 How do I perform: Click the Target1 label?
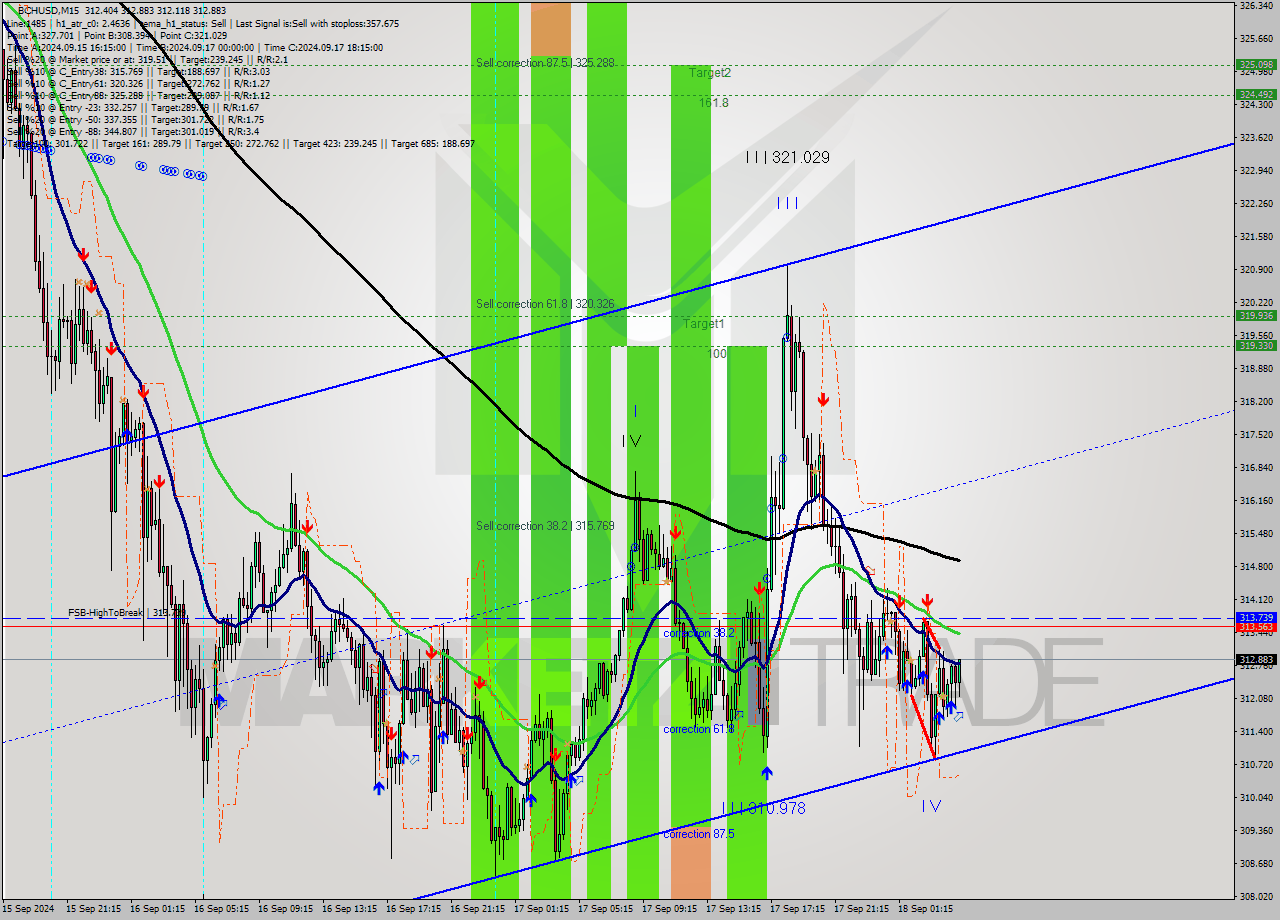point(704,324)
